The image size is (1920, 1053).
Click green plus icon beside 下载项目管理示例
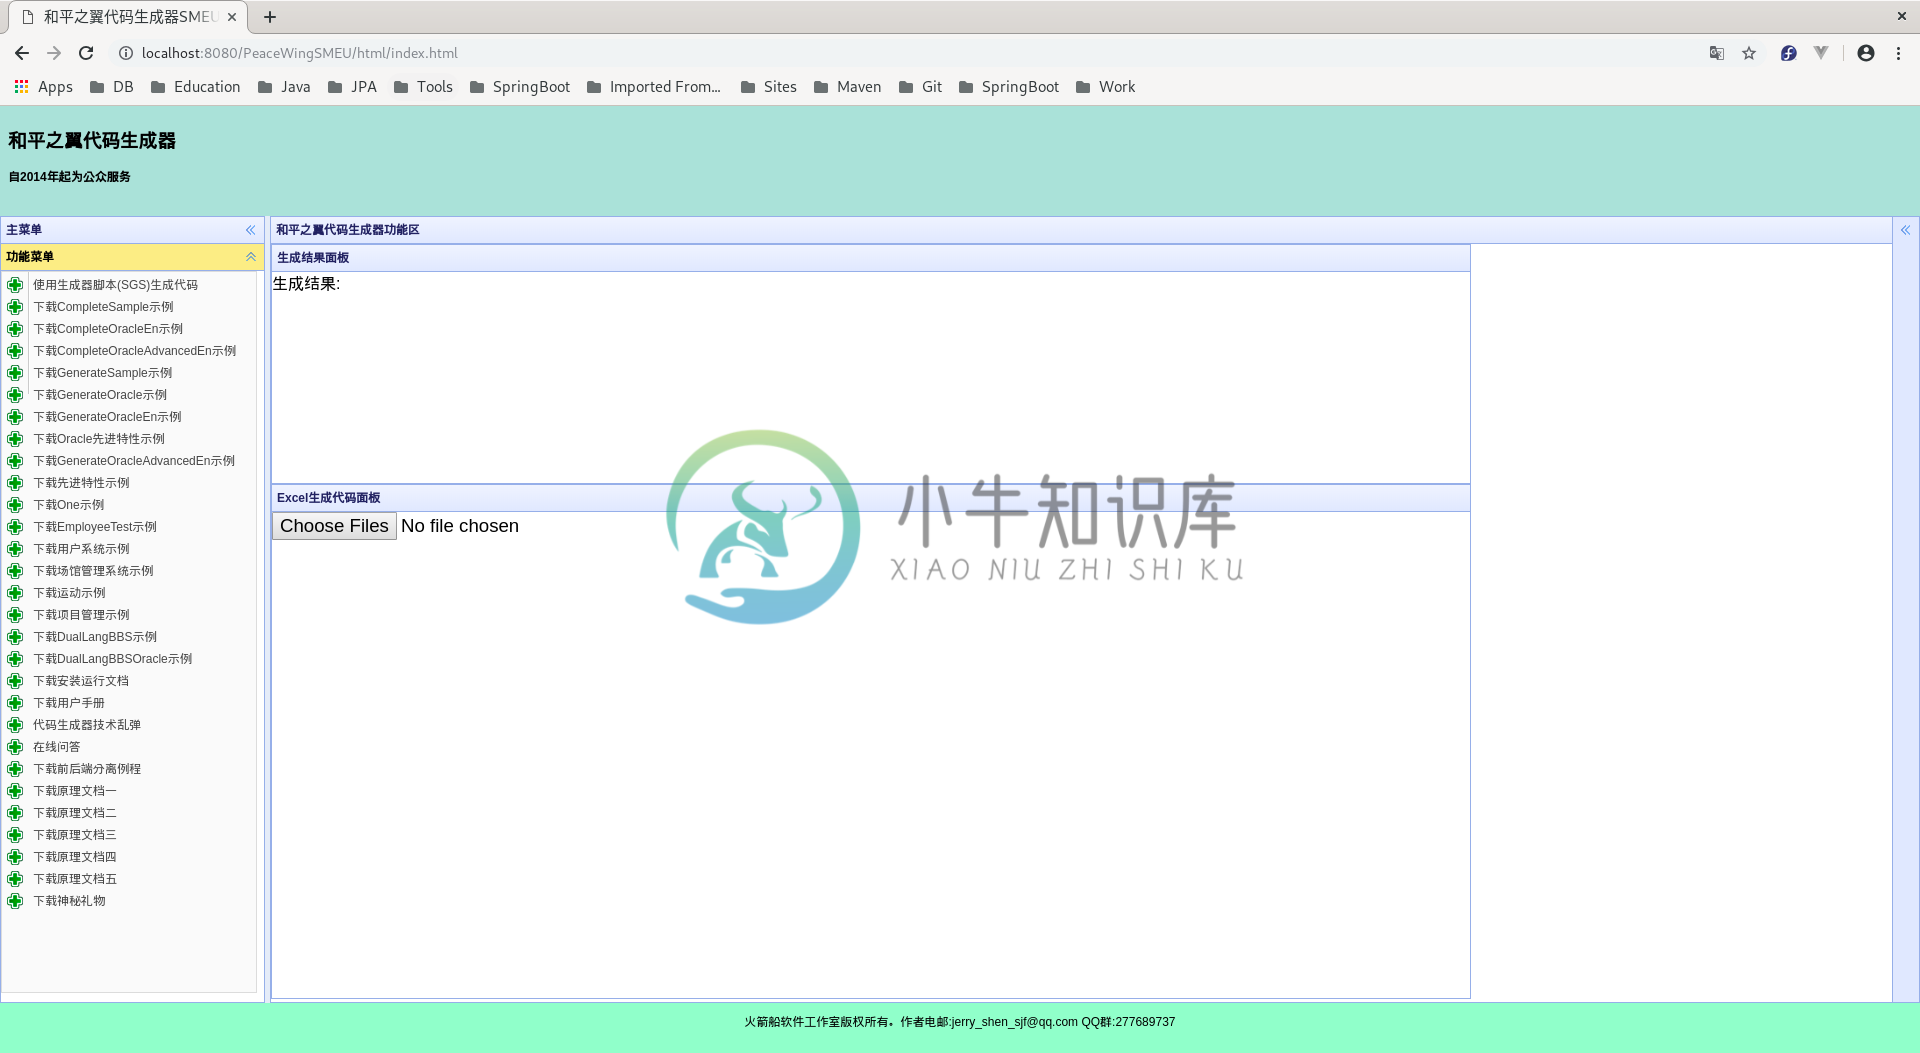[15, 615]
